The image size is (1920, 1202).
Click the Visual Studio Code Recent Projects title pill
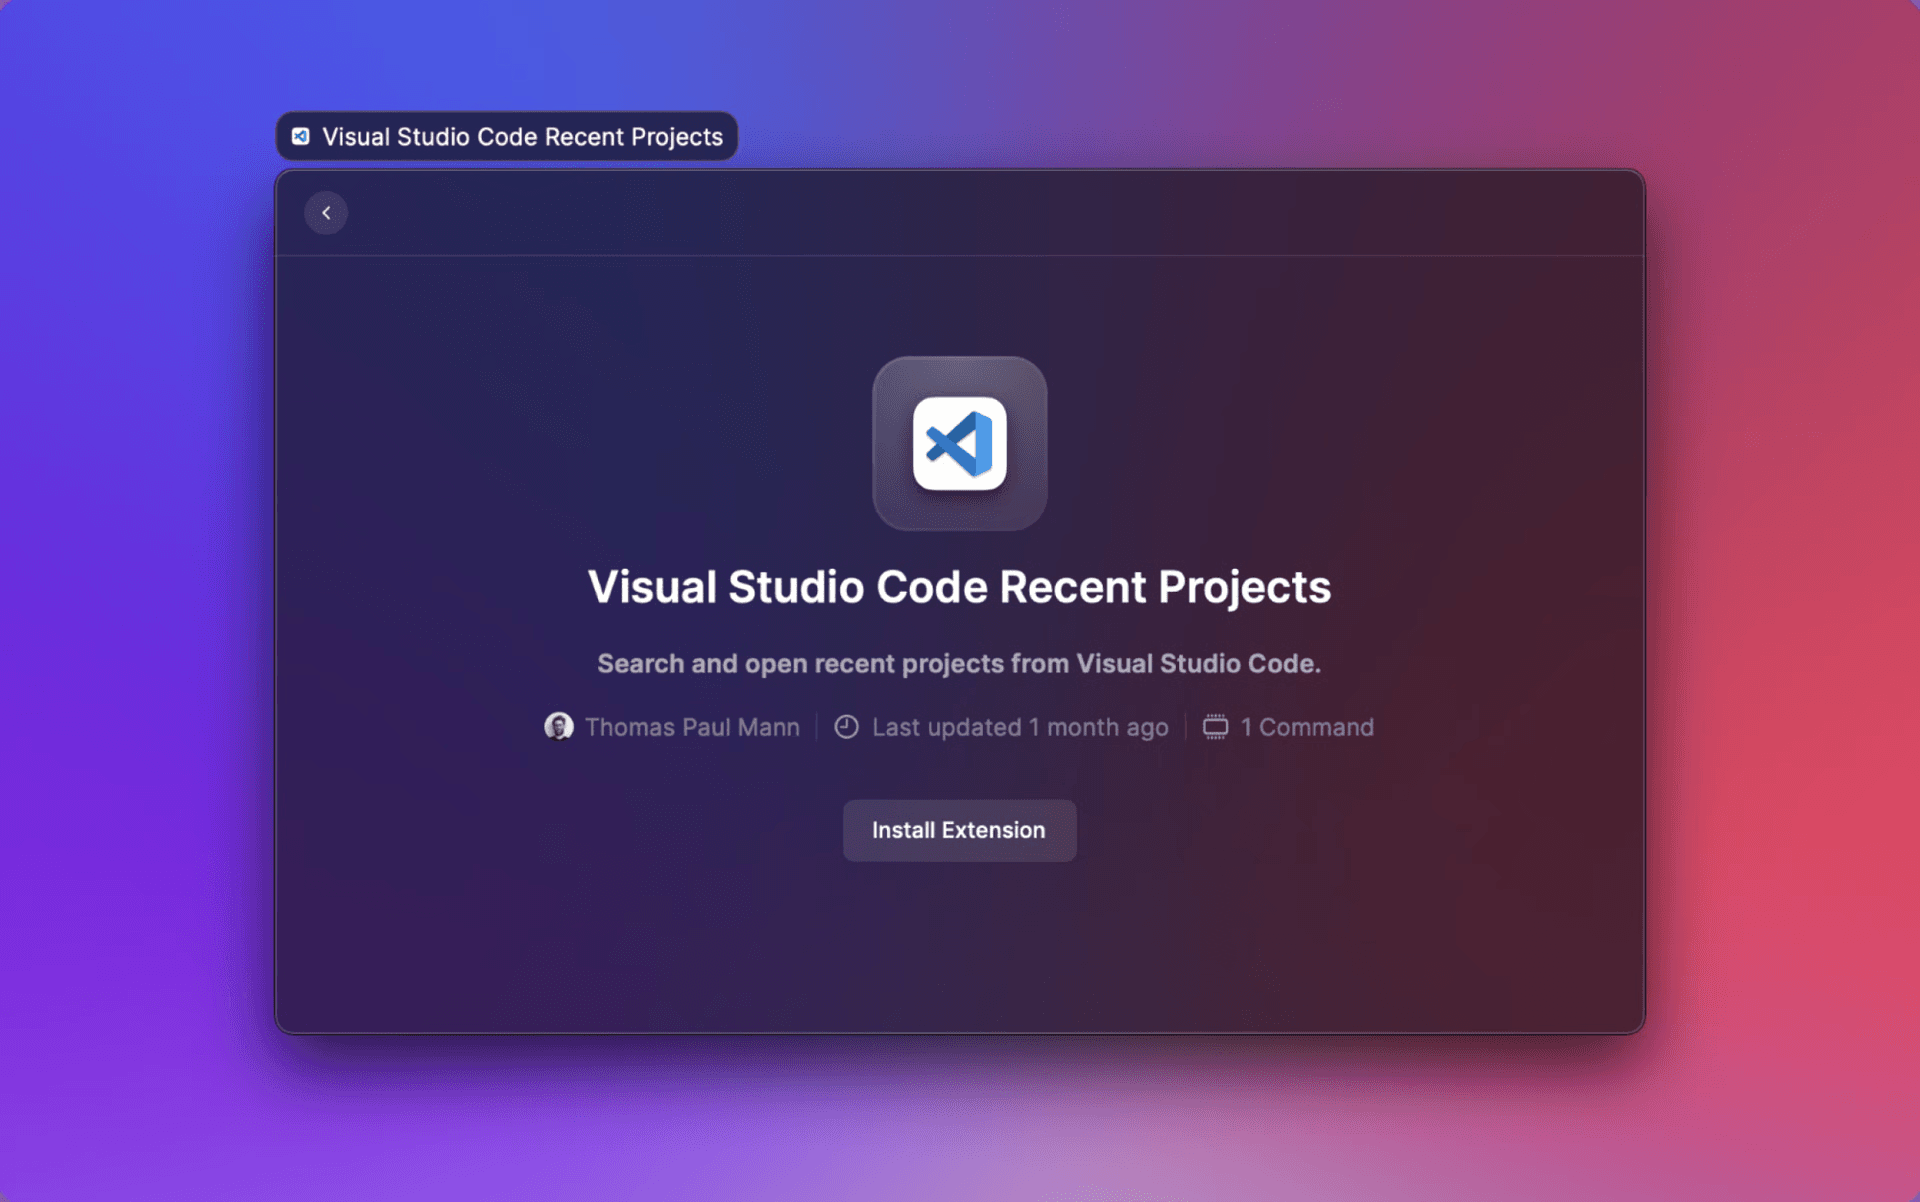pos(505,136)
